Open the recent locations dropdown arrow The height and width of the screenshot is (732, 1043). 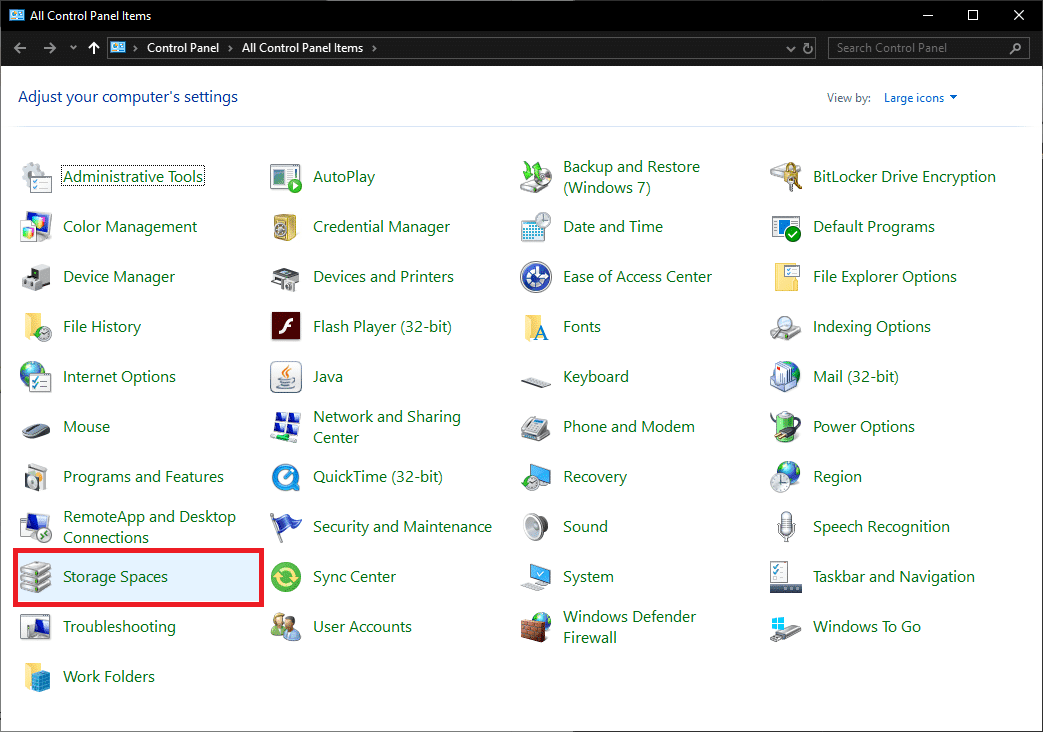(x=73, y=48)
